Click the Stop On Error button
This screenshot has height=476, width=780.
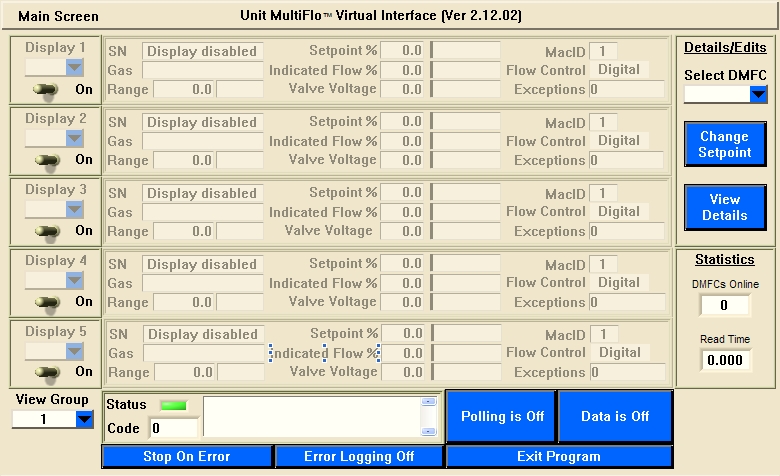pyautogui.click(x=187, y=457)
